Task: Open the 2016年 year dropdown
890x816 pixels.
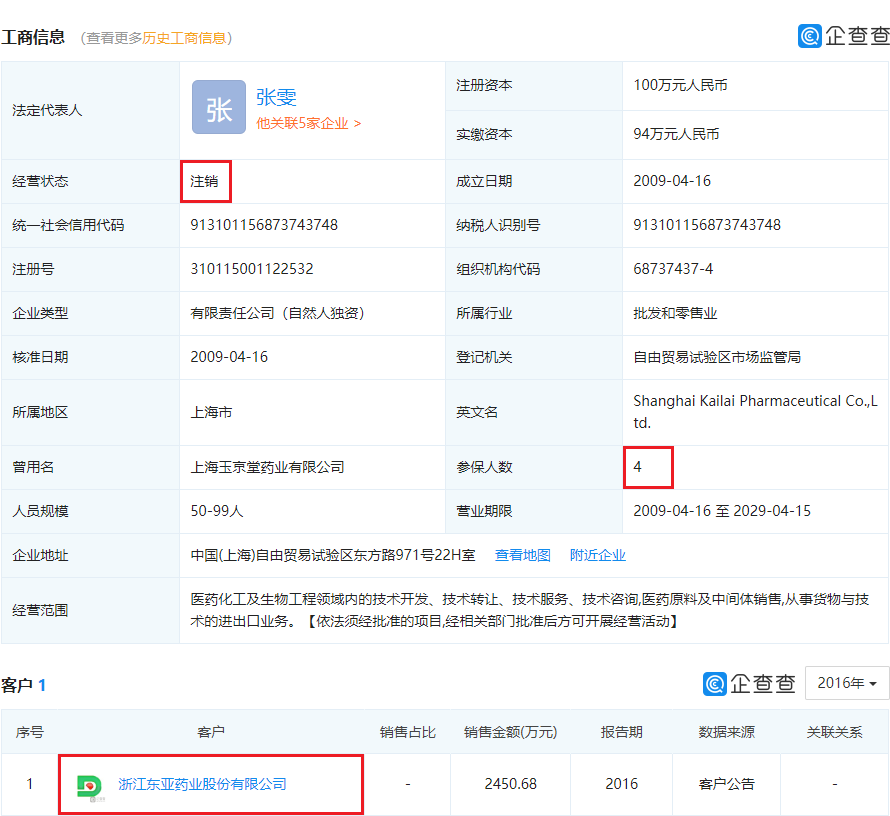Action: pos(846,683)
